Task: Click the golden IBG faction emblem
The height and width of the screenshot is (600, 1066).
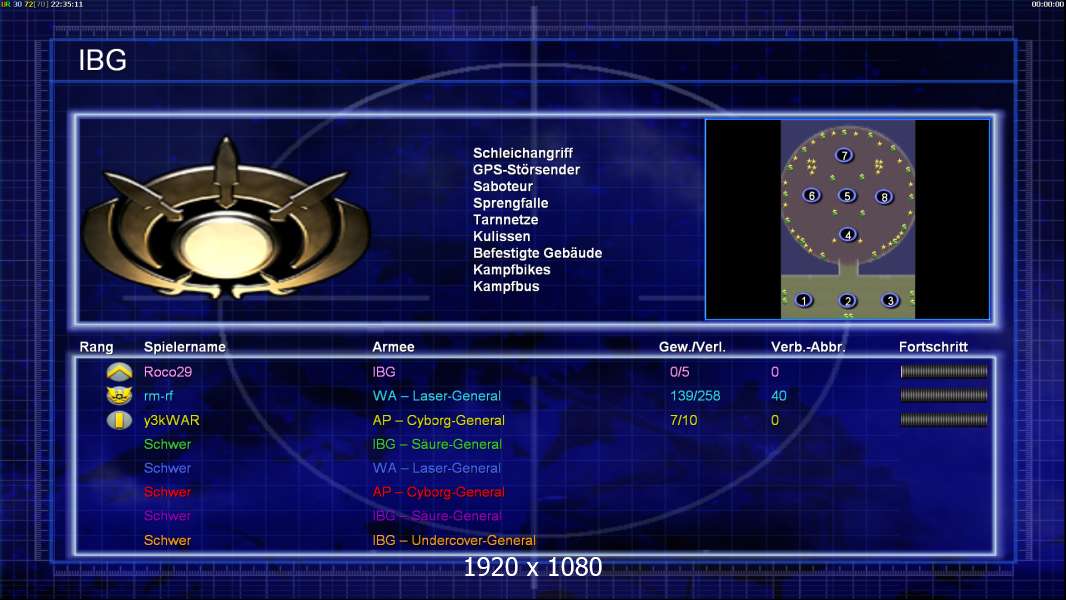Action: [x=226, y=219]
